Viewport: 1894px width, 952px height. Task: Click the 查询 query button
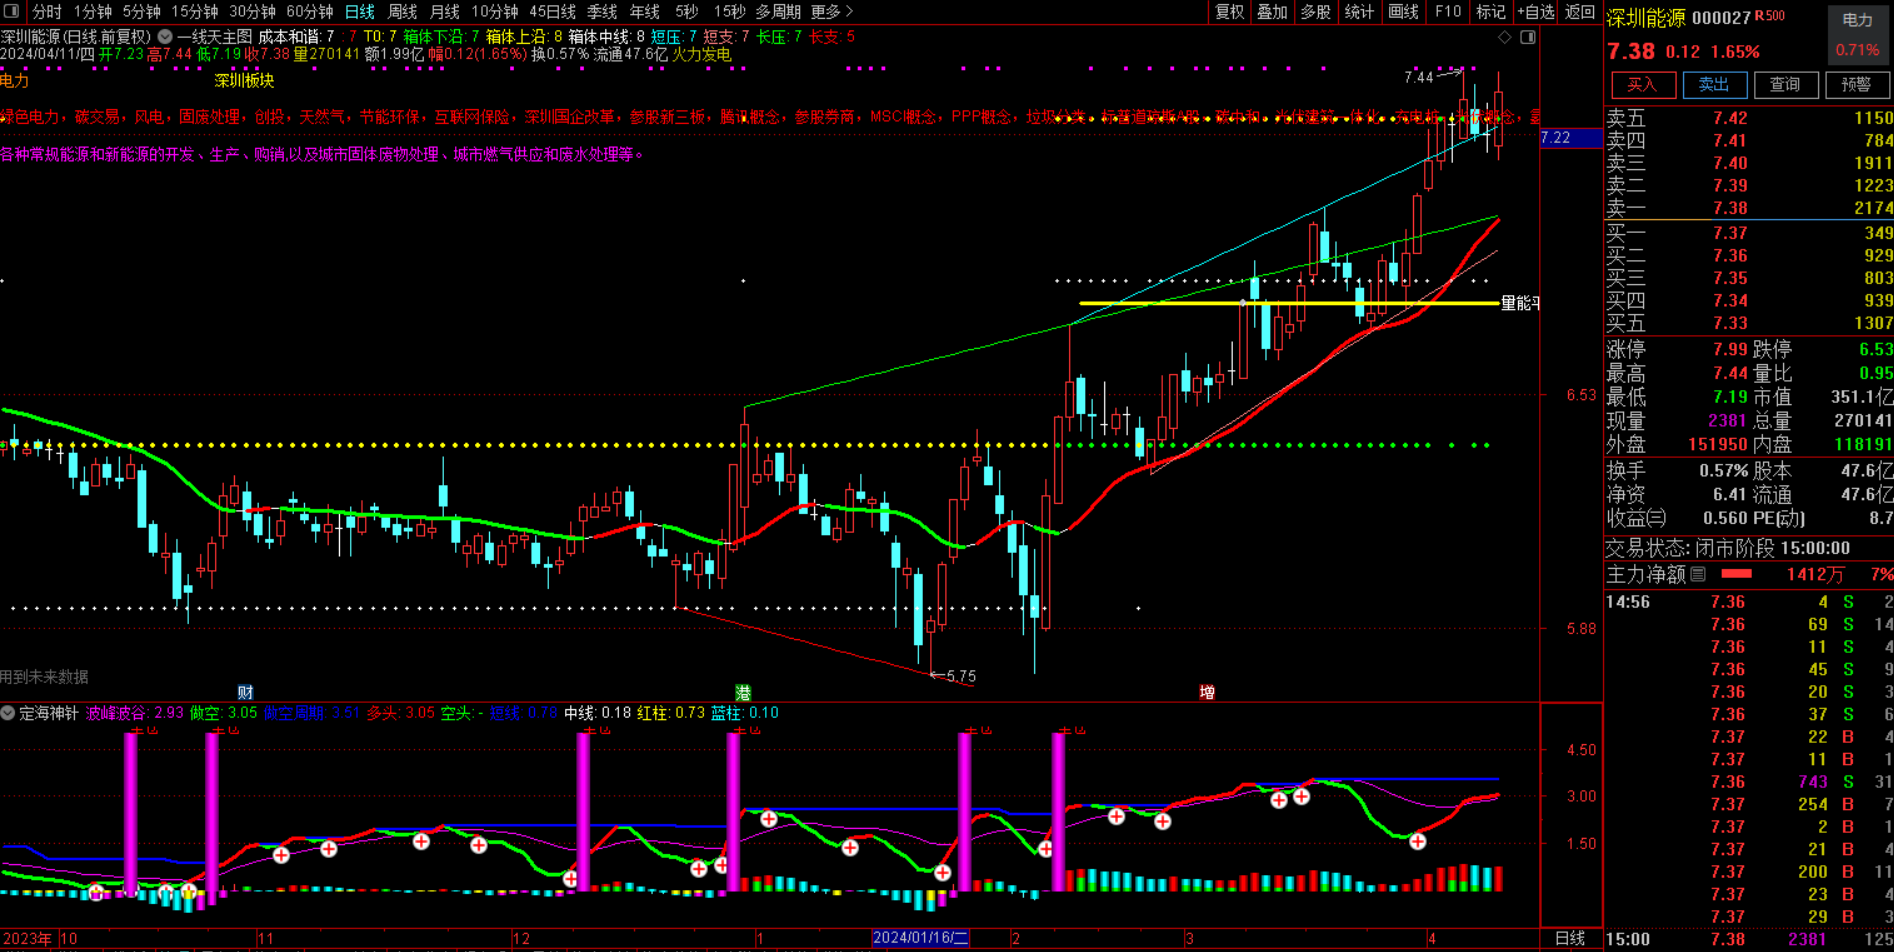point(1785,85)
